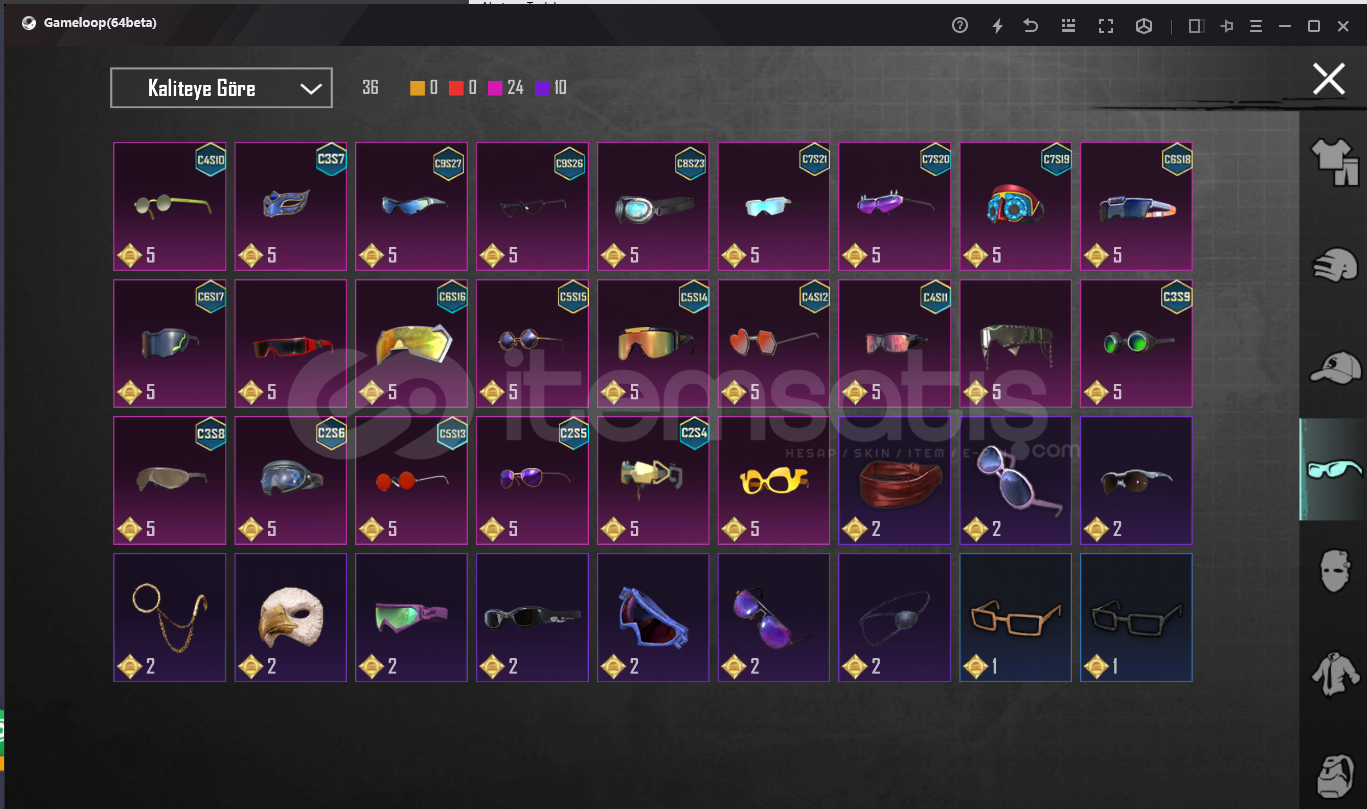Image resolution: width=1367 pixels, height=809 pixels.
Task: Select the jacket category icon
Action: pyautogui.click(x=1334, y=673)
